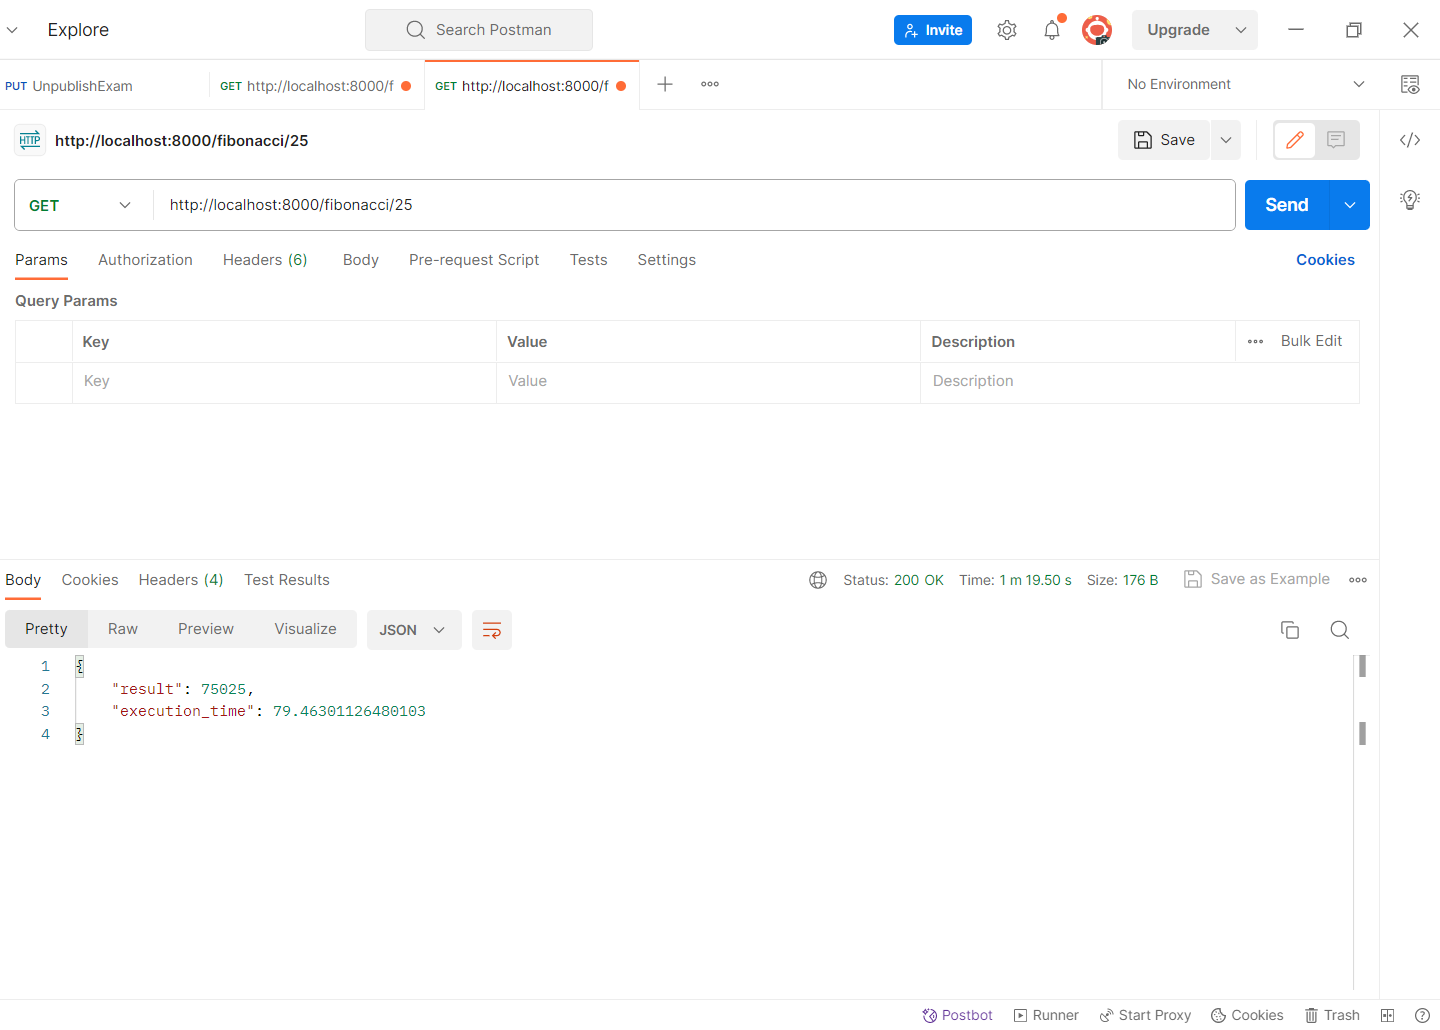Open the response Headers (4) tab
Image resolution: width=1440 pixels, height=1030 pixels.
(181, 580)
